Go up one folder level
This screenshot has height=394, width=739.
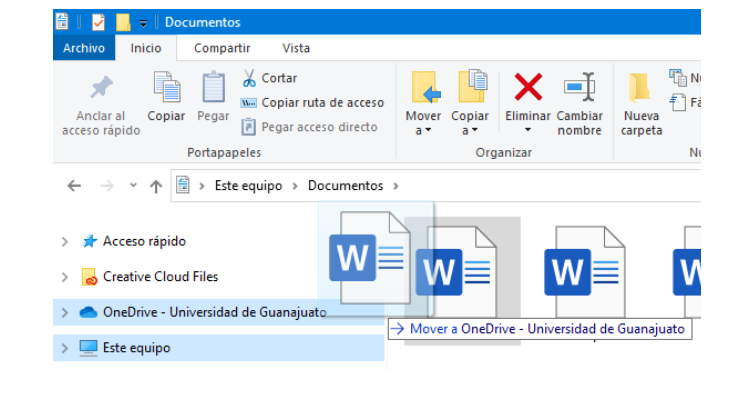click(156, 187)
